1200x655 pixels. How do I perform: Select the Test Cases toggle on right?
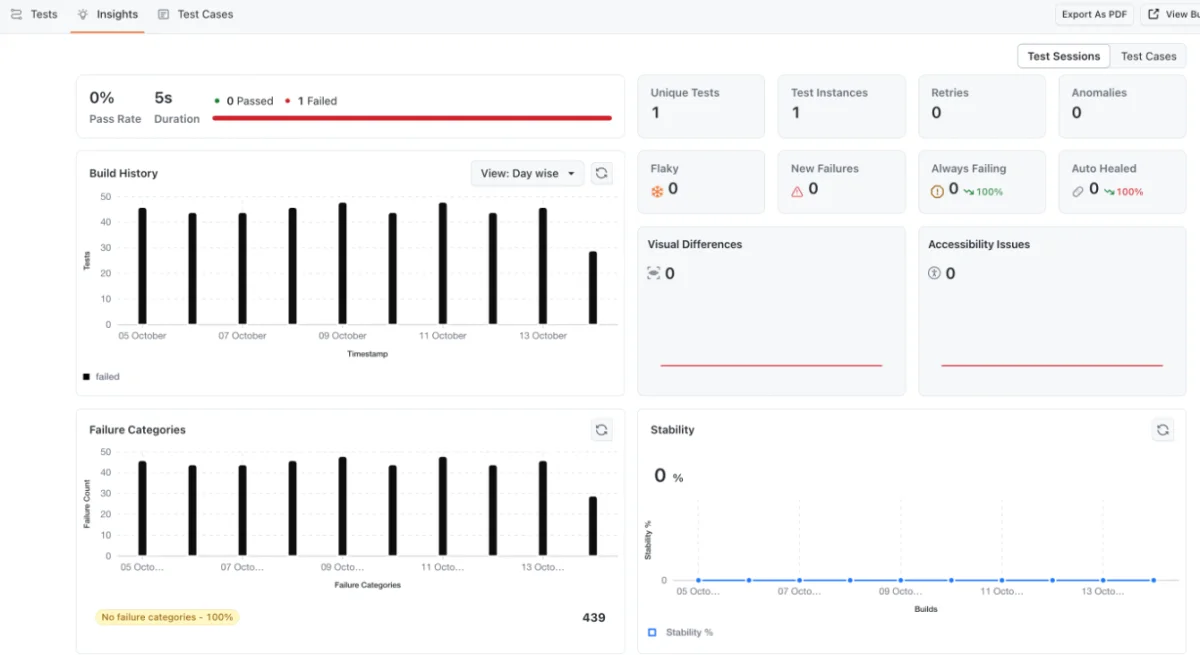point(1148,56)
